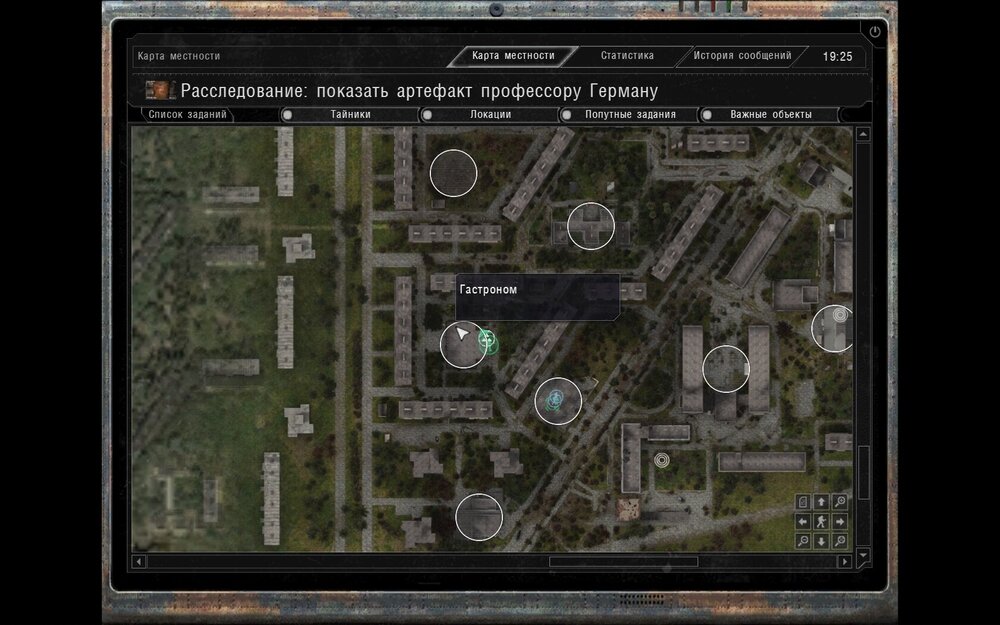Click the vertical scrollbar up arrow
Image resolution: width=1000 pixels, height=625 pixels.
coord(863,134)
